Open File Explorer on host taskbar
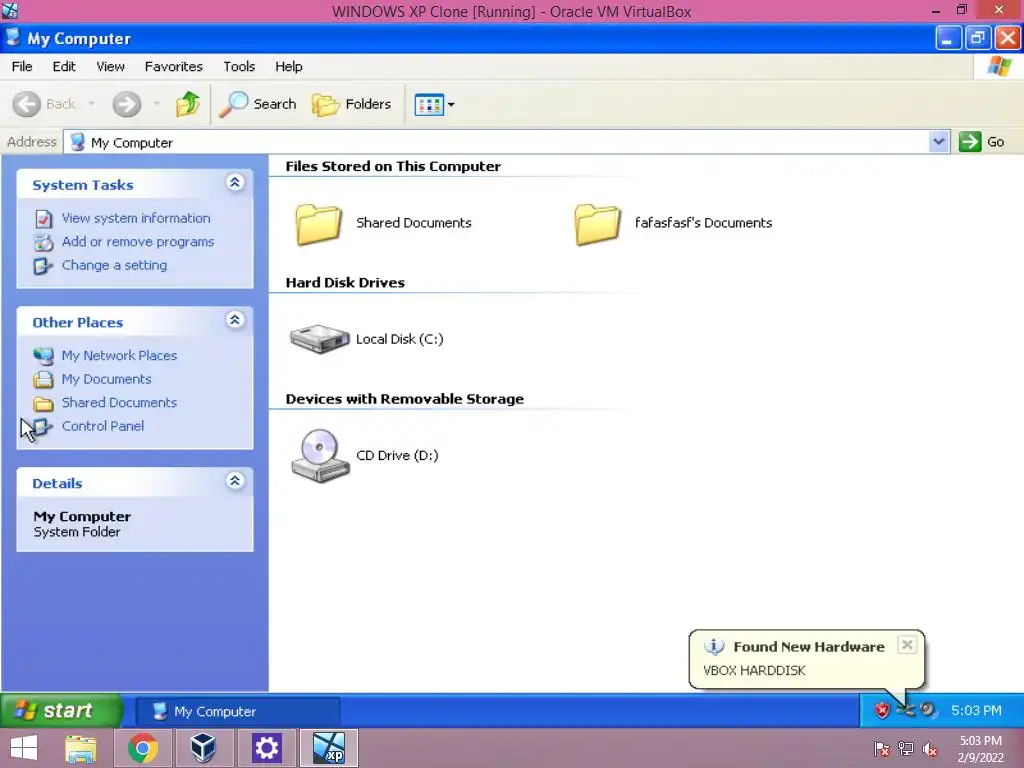1024x768 pixels. (x=81, y=748)
